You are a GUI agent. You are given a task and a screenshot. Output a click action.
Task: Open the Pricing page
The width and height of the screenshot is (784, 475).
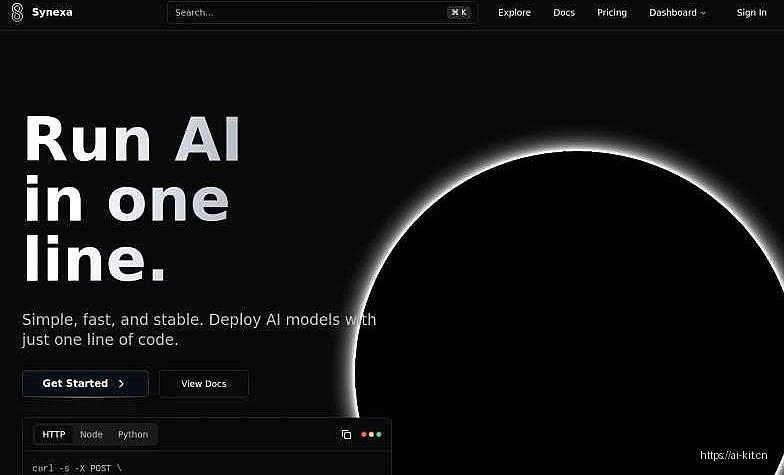click(x=612, y=13)
